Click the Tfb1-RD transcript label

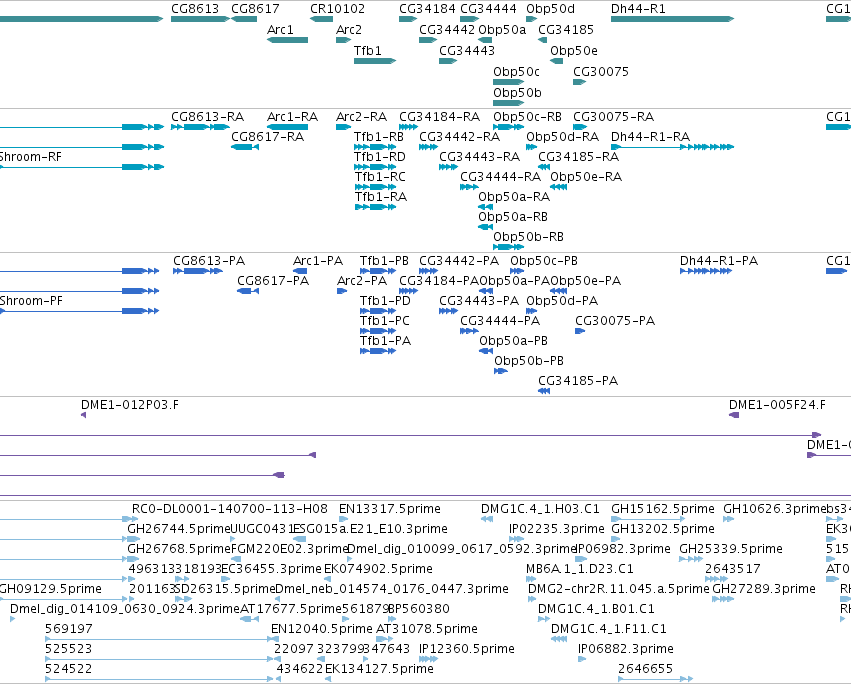pos(380,157)
